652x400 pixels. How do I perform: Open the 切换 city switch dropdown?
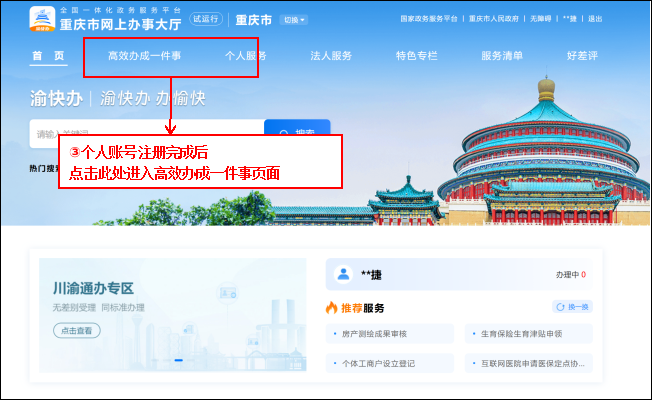(291, 19)
